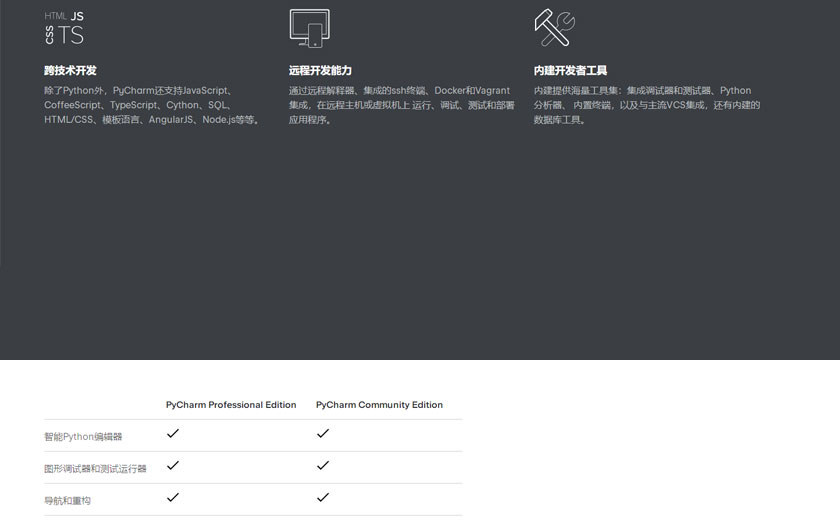Click Professional checkmark for 智能Python编辑器
The image size is (840, 521).
pos(172,433)
